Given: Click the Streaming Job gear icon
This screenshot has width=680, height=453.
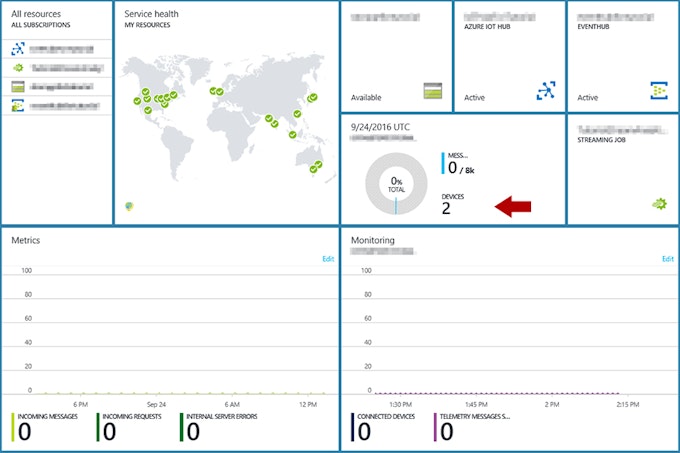Looking at the screenshot, I should (660, 204).
